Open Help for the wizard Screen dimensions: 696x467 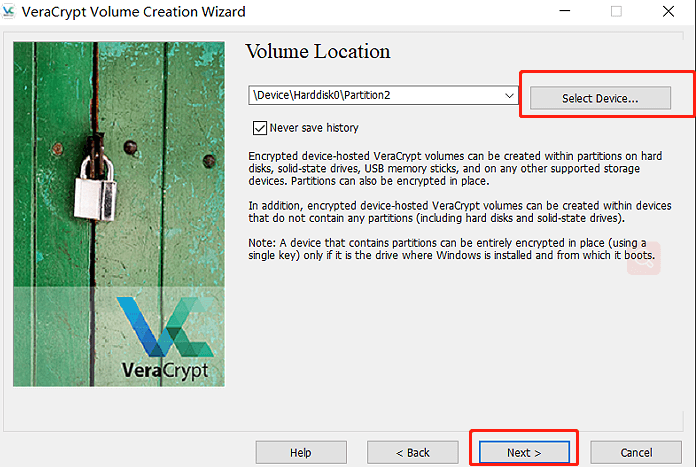[301, 452]
